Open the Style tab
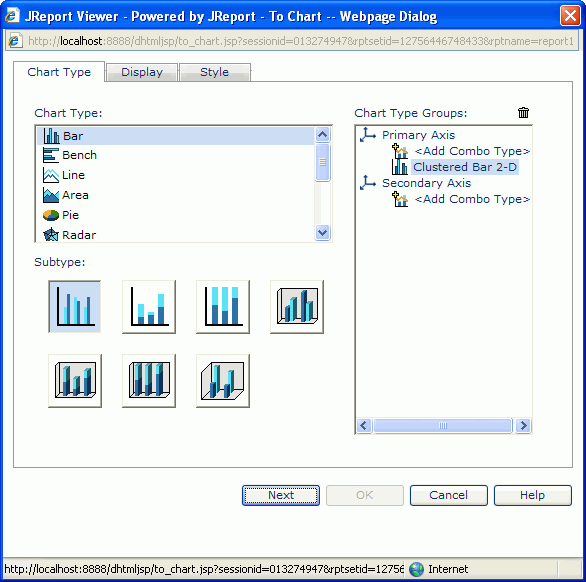The image size is (586, 582). click(x=215, y=72)
